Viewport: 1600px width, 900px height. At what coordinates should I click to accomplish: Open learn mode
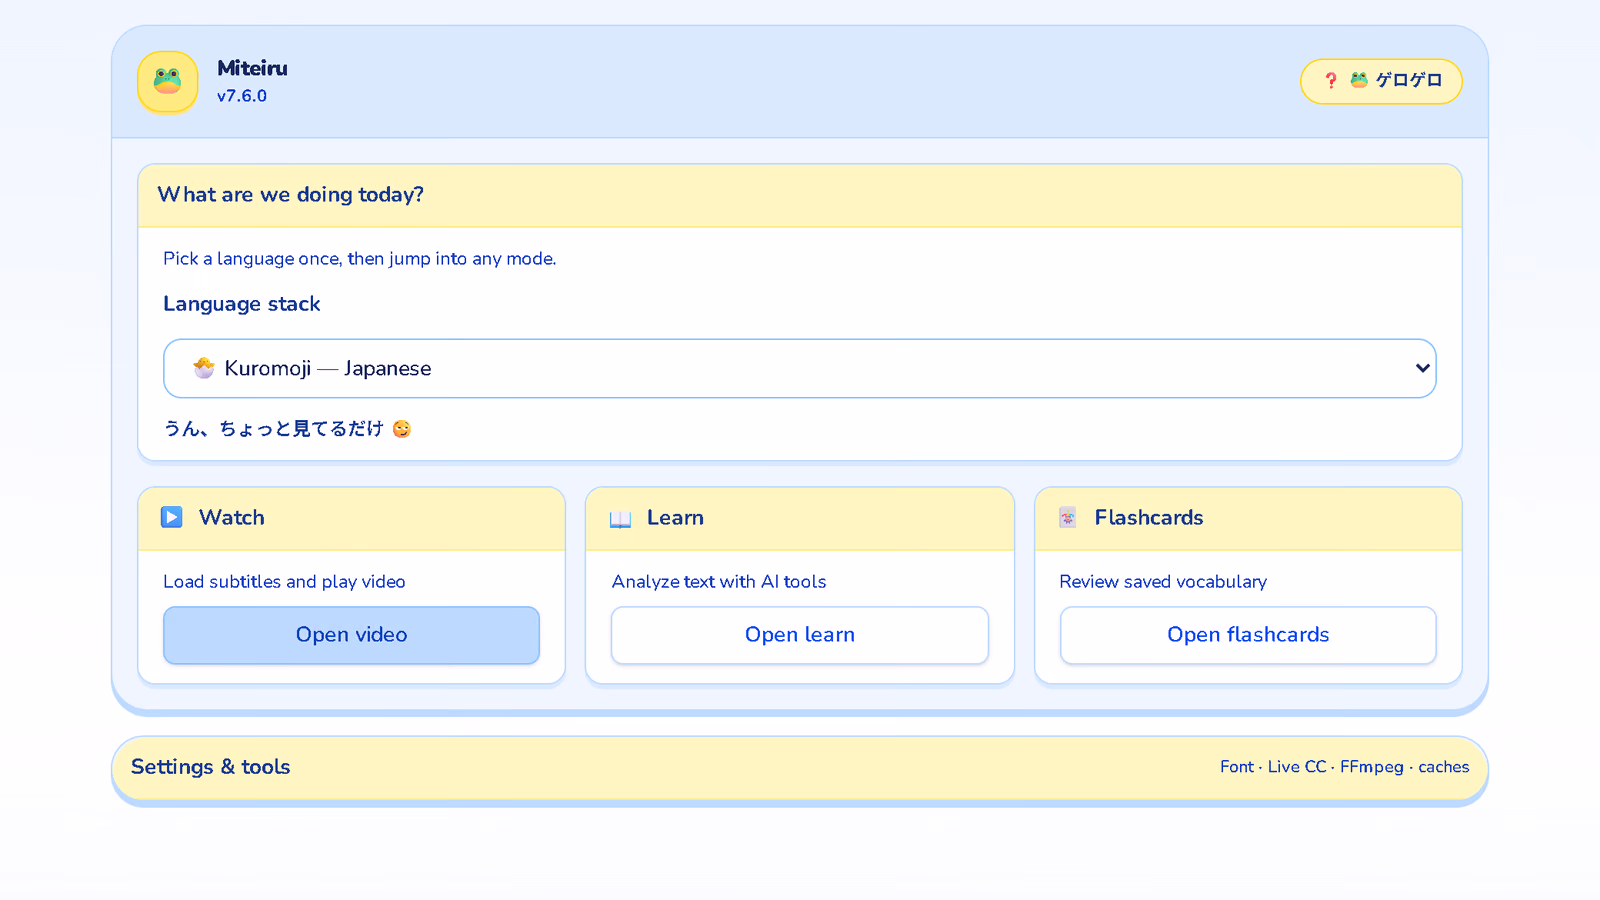point(800,635)
